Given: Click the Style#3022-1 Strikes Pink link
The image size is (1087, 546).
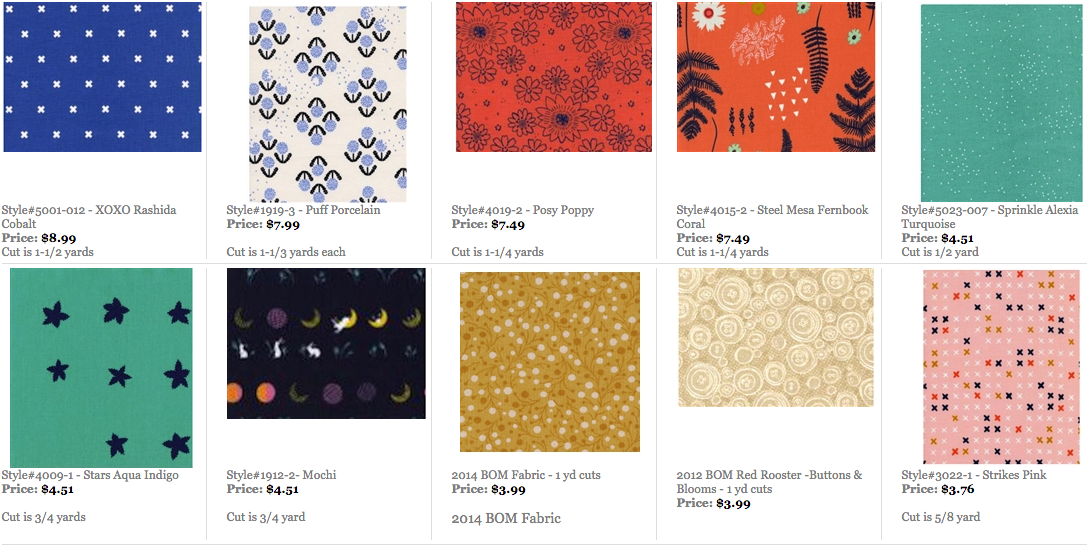Looking at the screenshot, I should (x=974, y=475).
